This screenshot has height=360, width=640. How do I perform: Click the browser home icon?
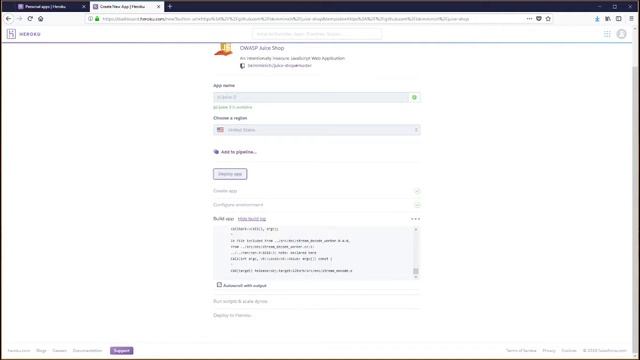[41, 19]
